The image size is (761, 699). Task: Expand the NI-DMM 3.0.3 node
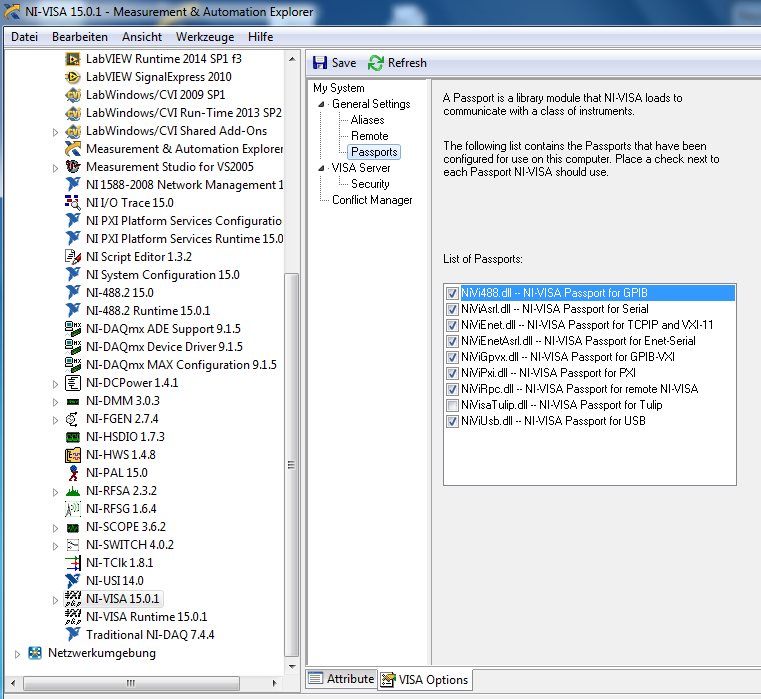click(55, 402)
